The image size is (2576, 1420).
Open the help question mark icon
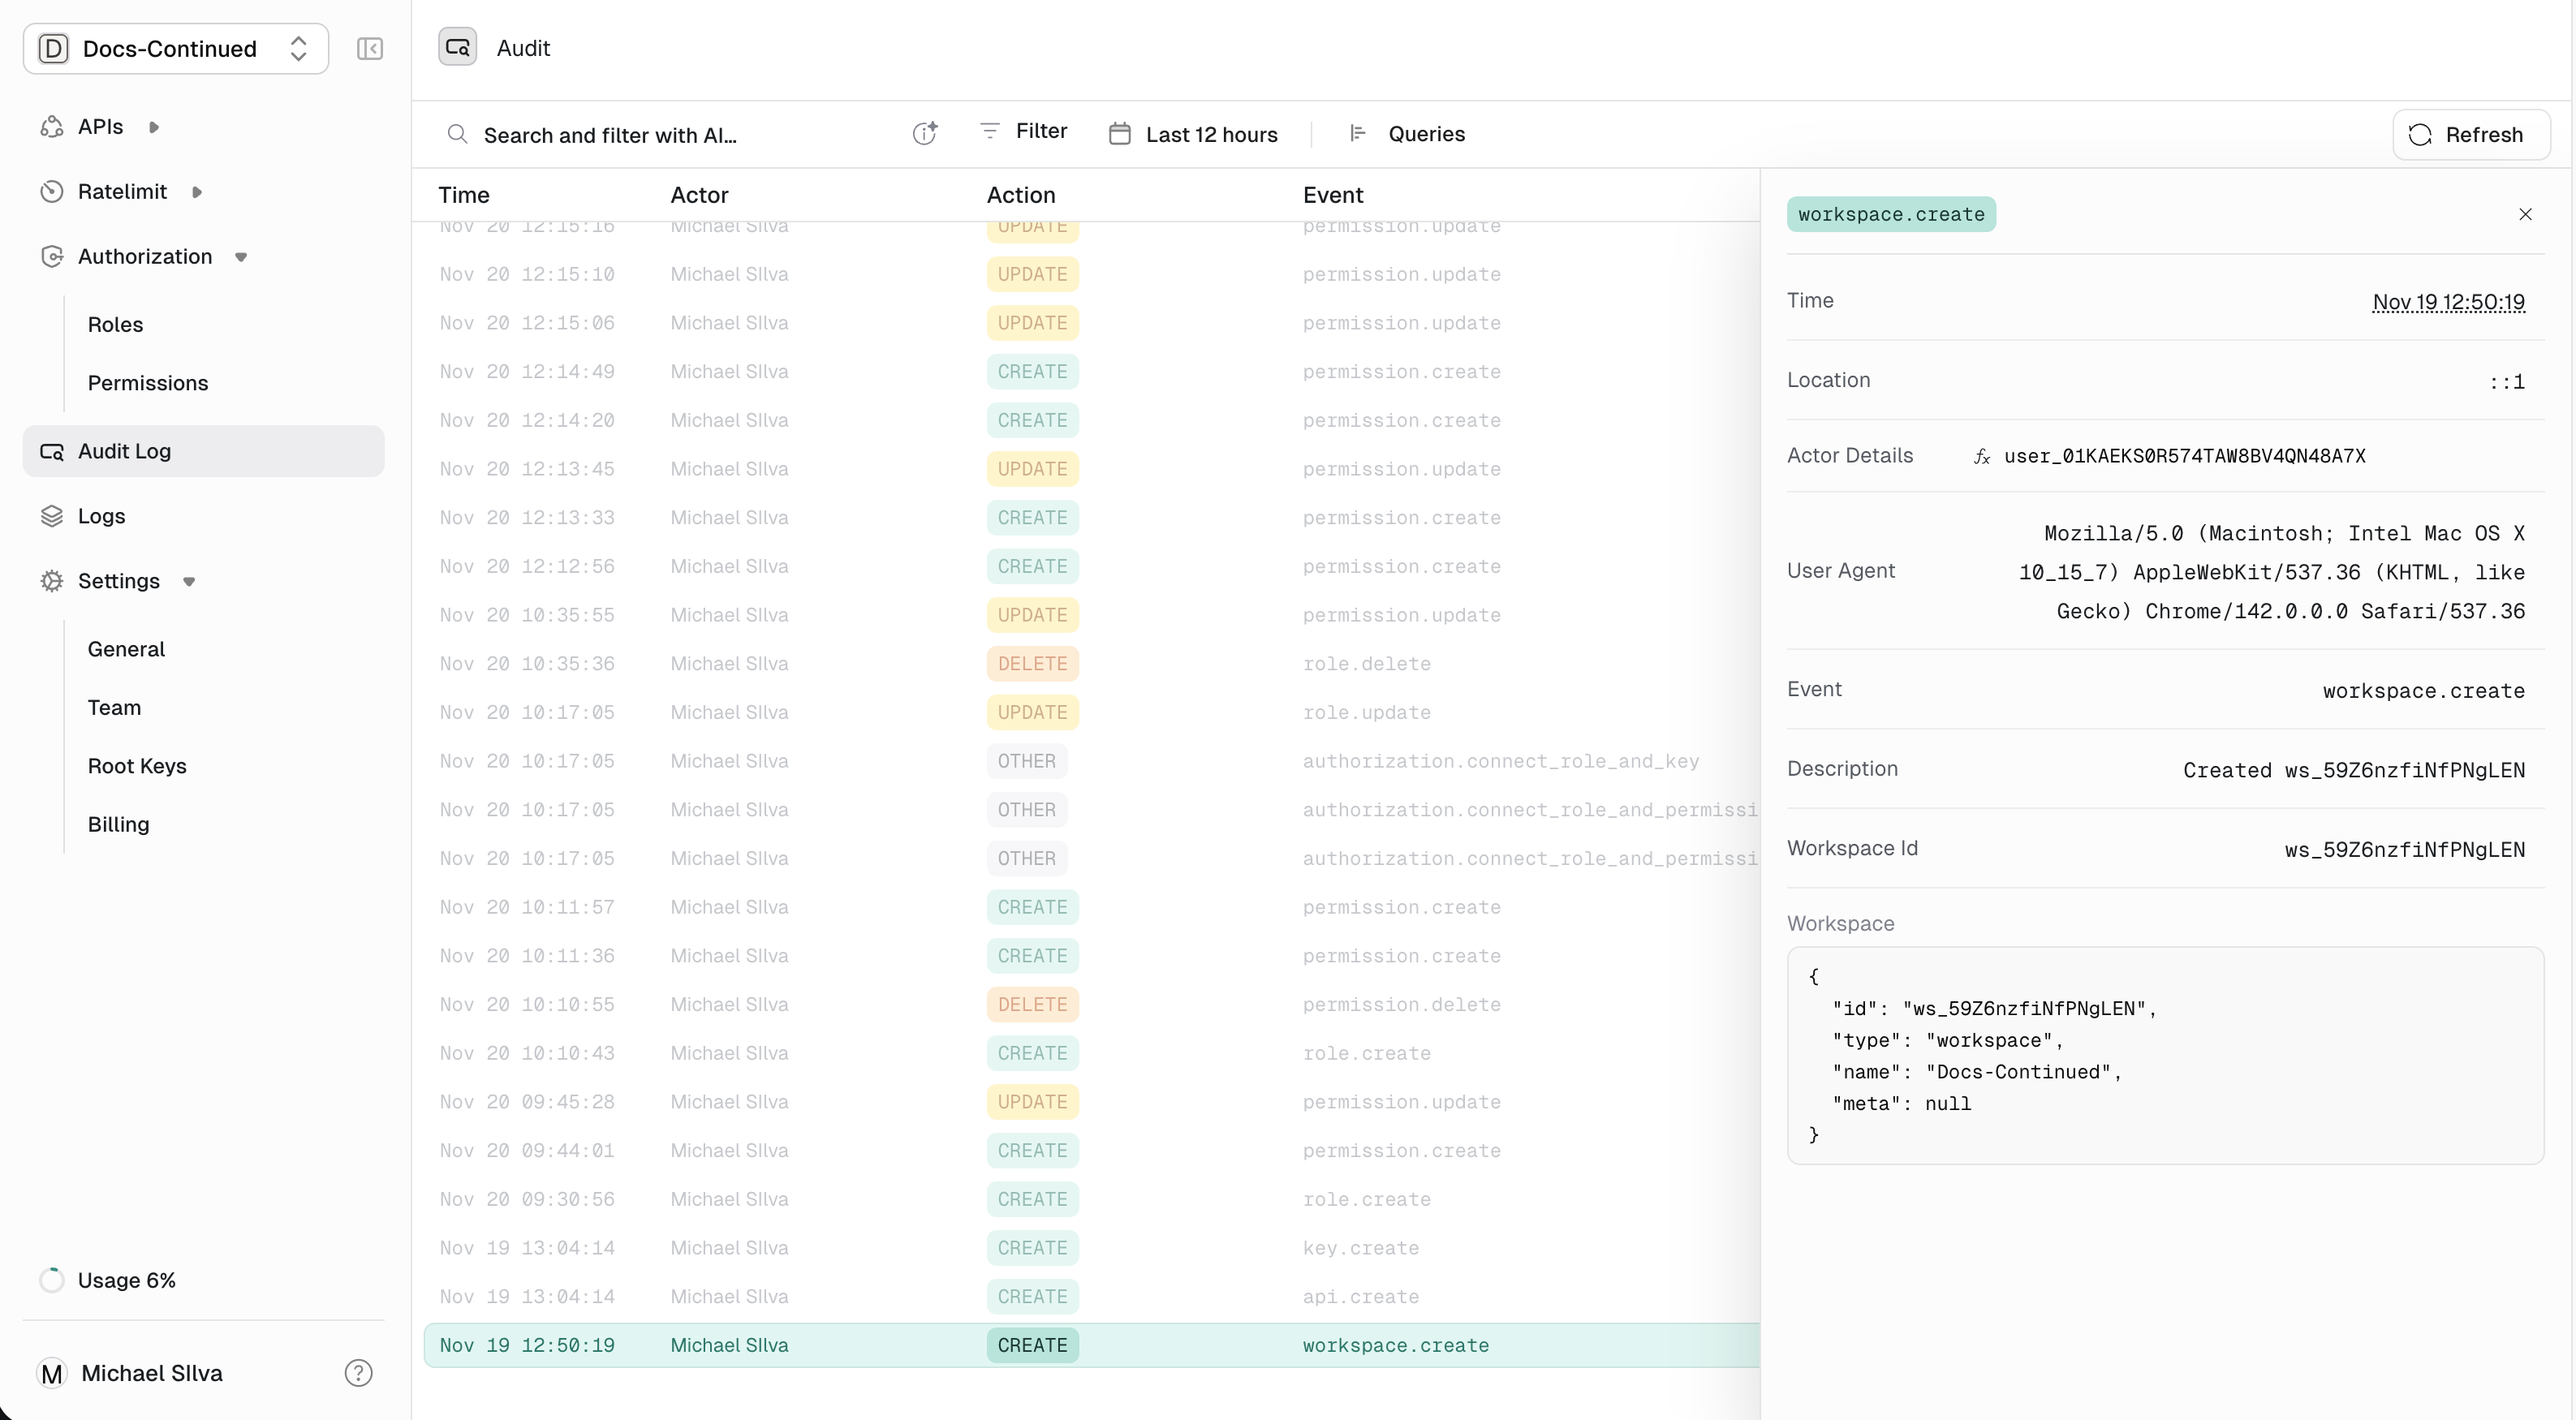[358, 1373]
